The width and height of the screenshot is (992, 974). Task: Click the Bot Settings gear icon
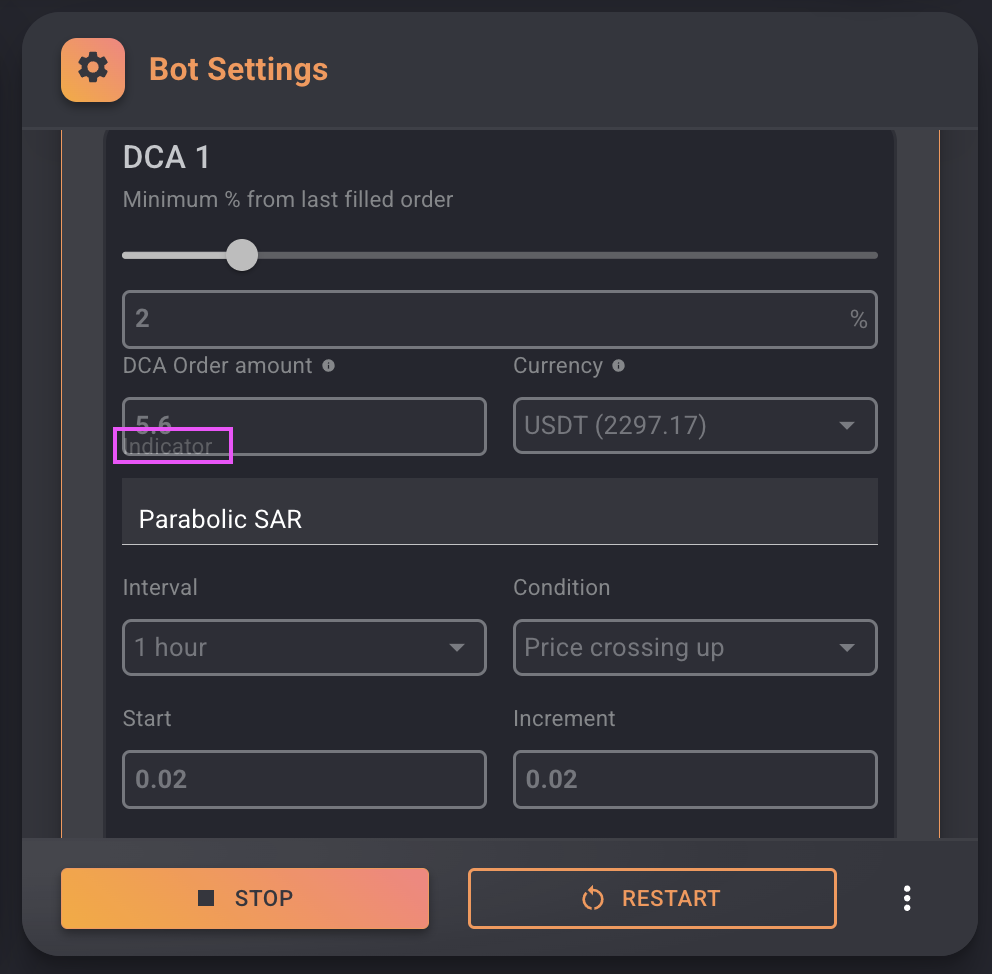[x=93, y=69]
